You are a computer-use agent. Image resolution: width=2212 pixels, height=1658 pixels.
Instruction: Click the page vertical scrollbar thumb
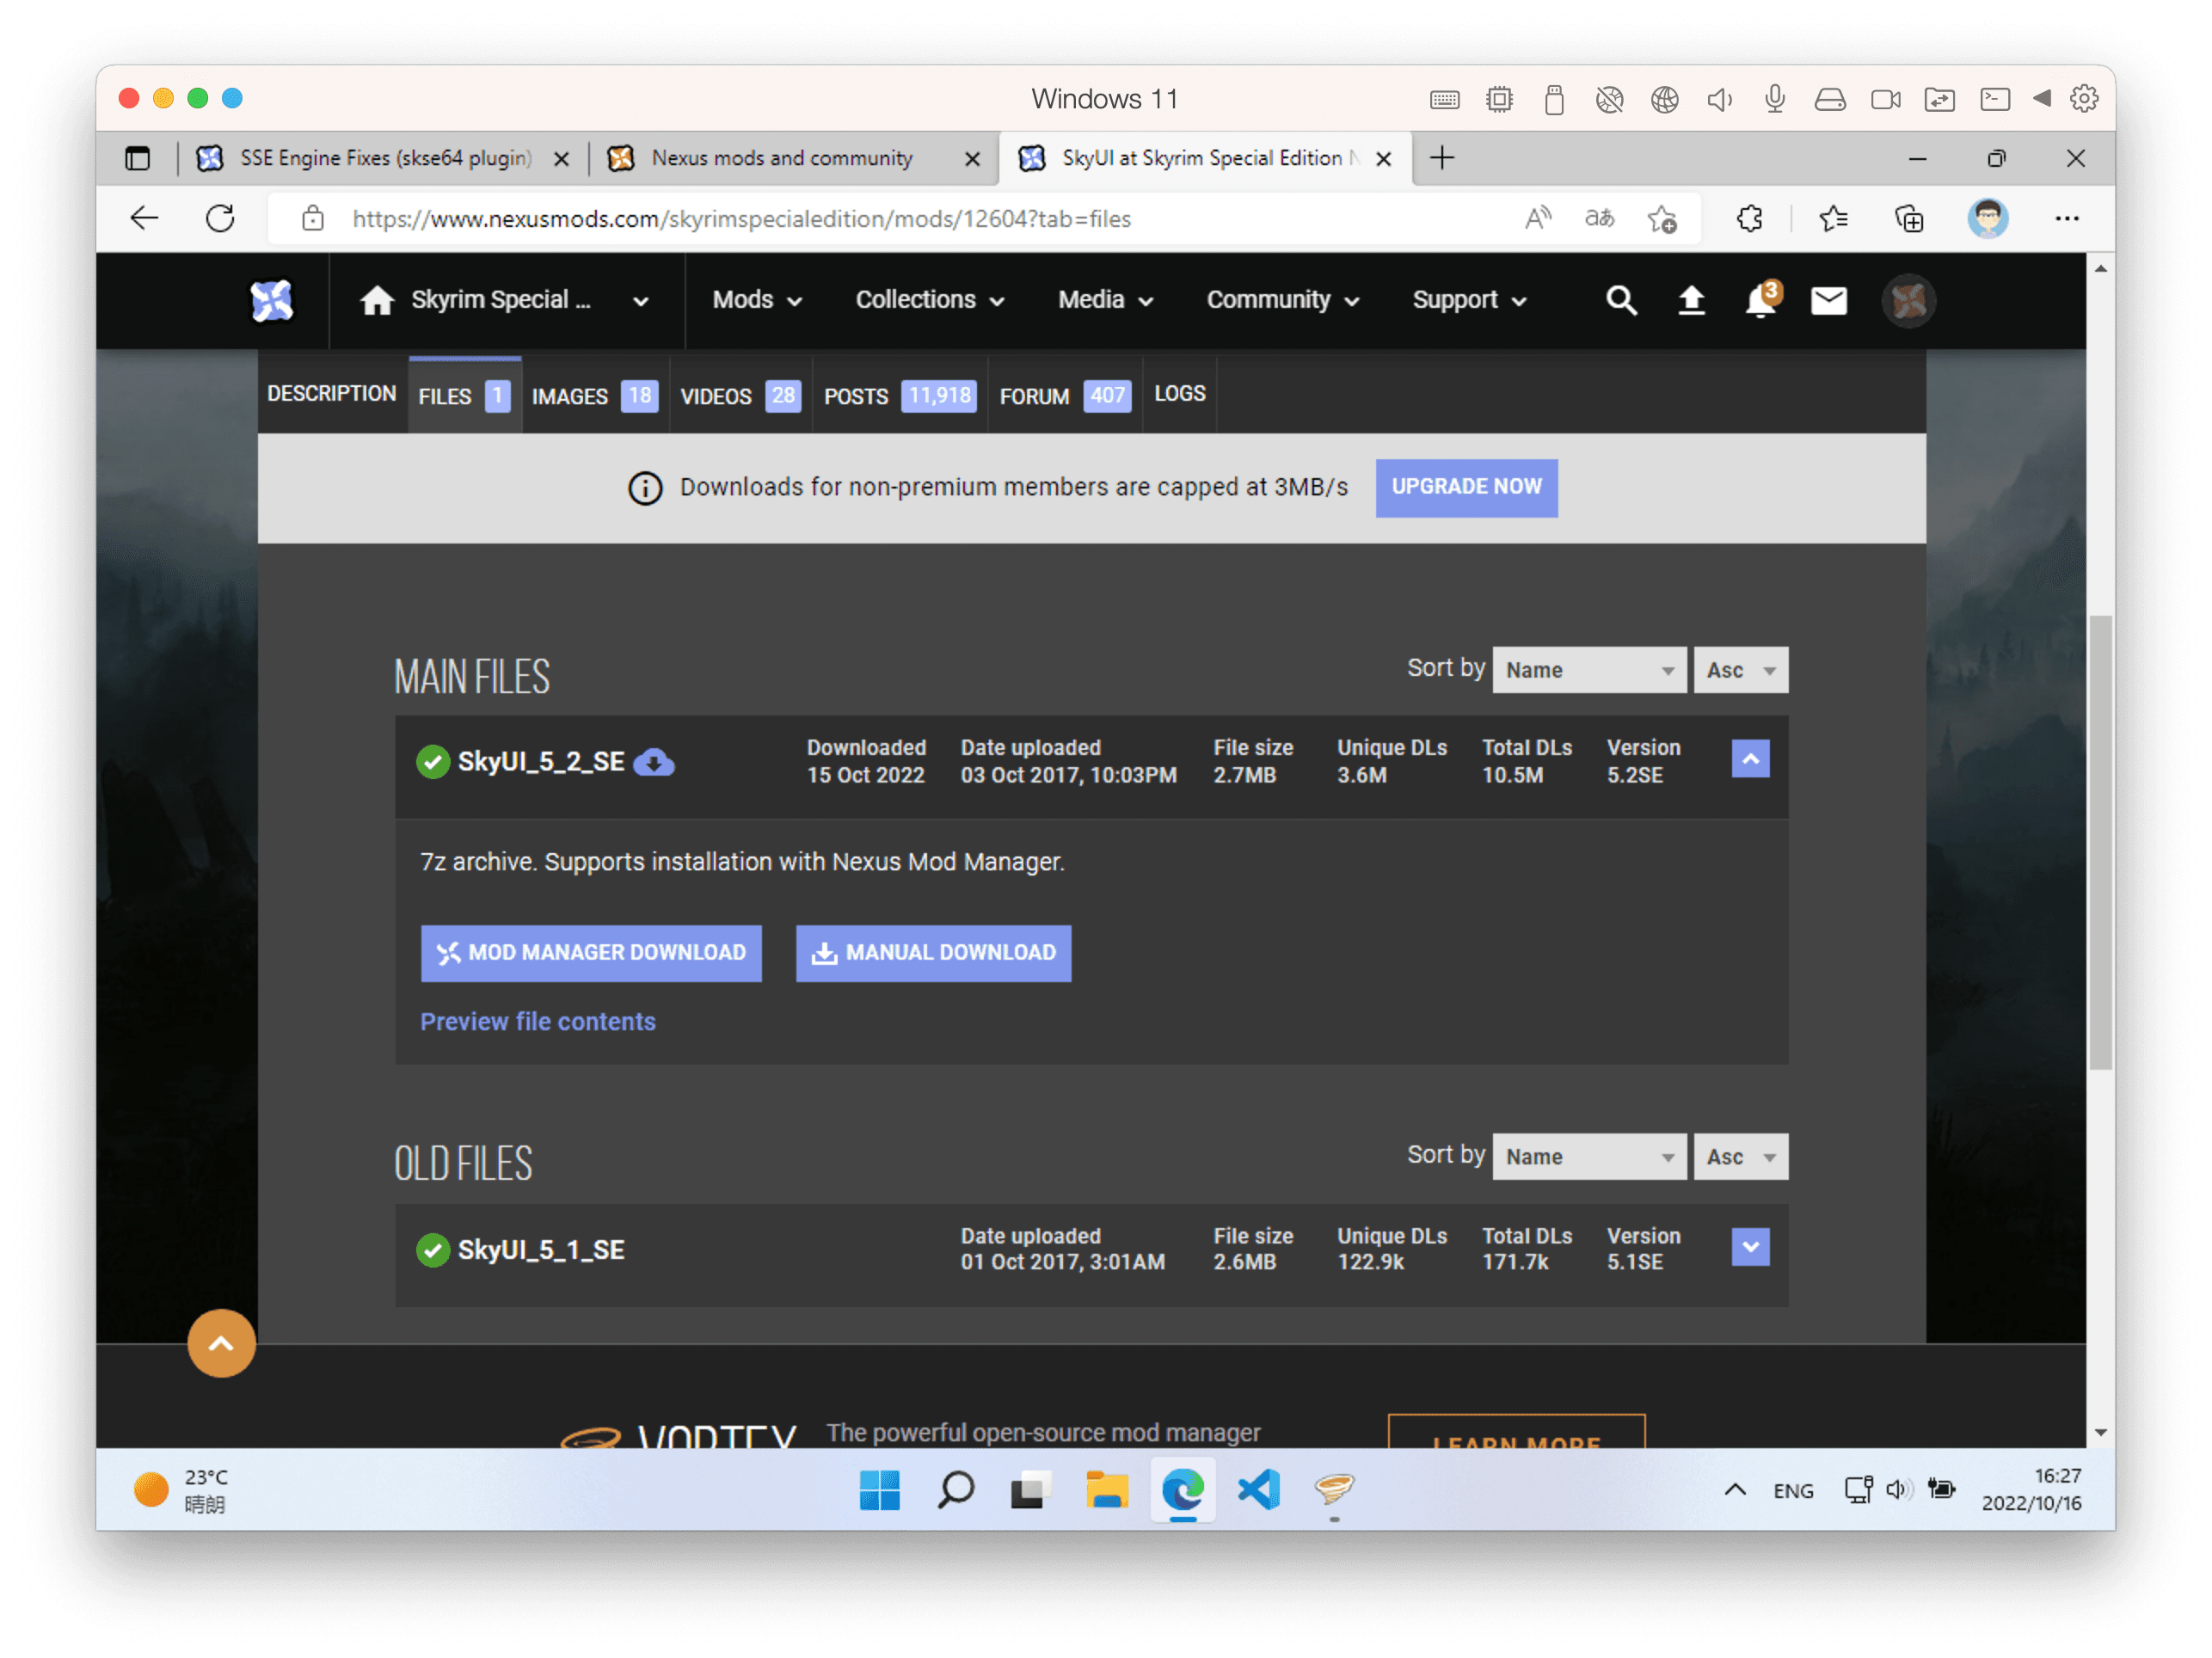2100,842
